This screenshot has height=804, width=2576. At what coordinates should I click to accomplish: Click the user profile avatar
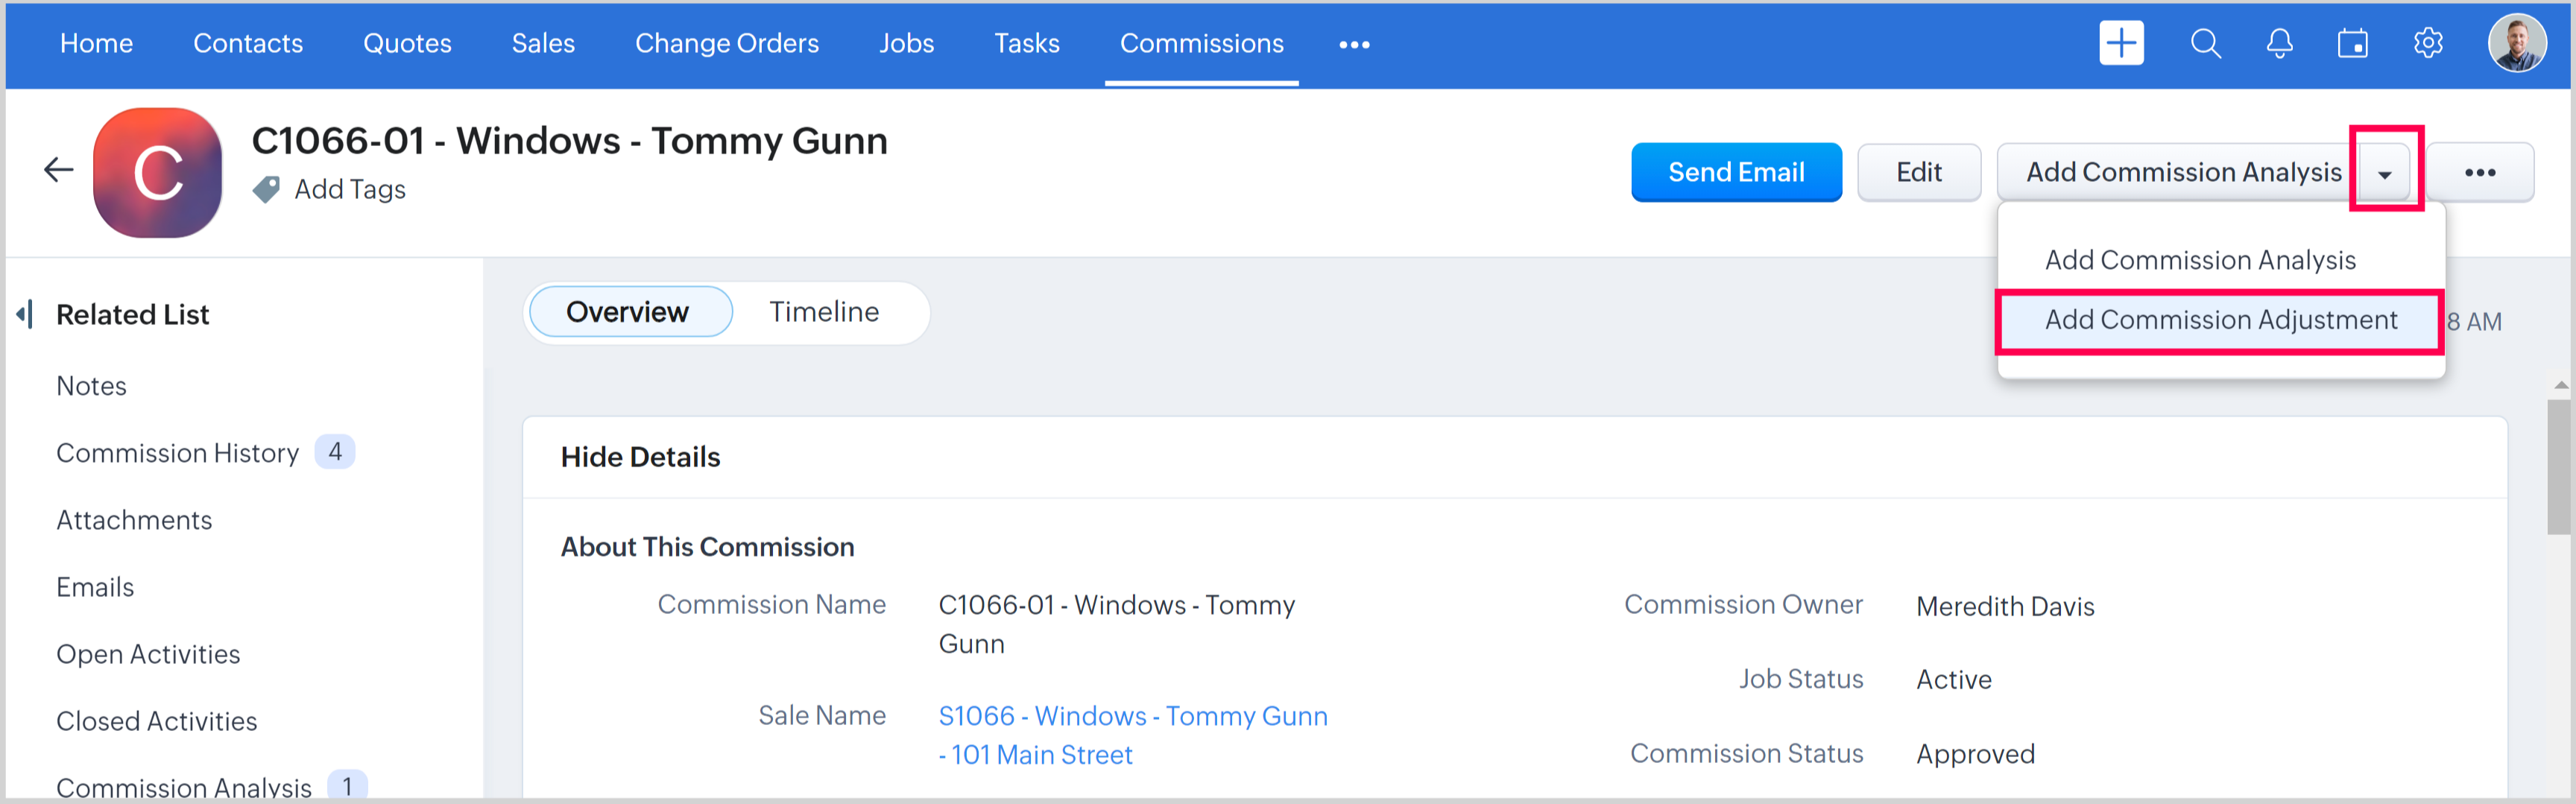(x=2516, y=43)
